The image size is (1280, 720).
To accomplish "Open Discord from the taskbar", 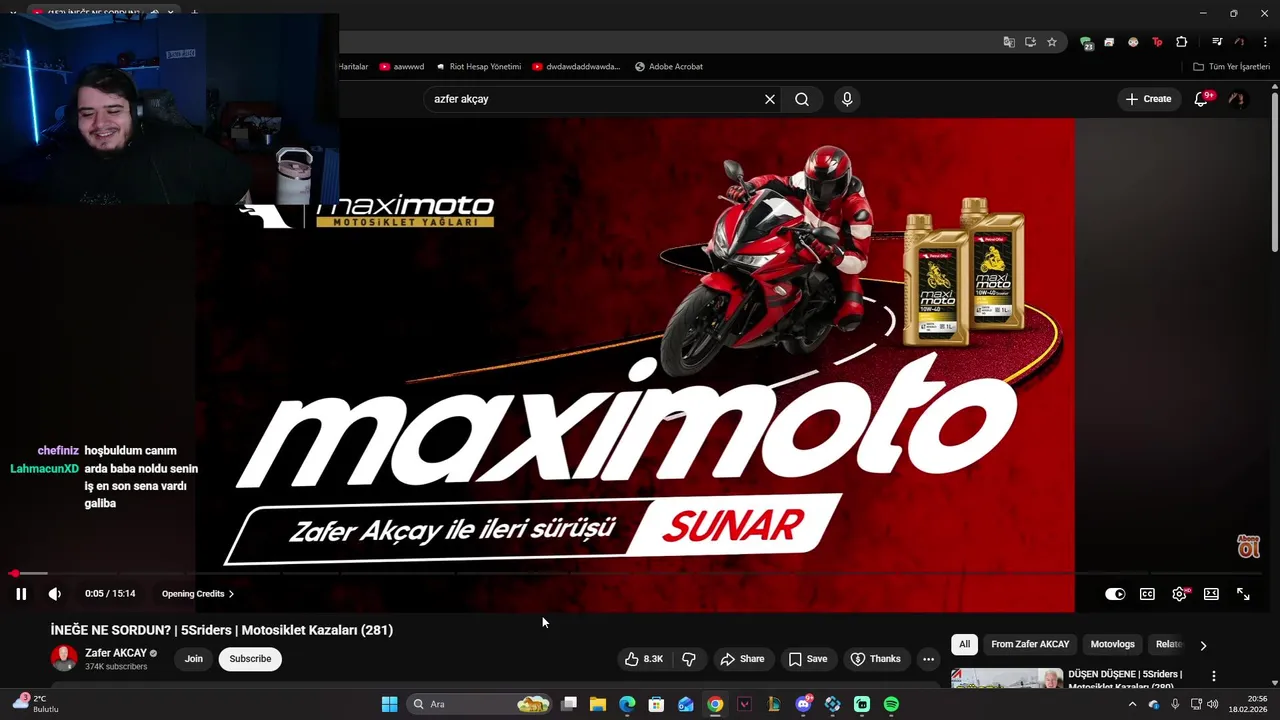I will pos(803,704).
